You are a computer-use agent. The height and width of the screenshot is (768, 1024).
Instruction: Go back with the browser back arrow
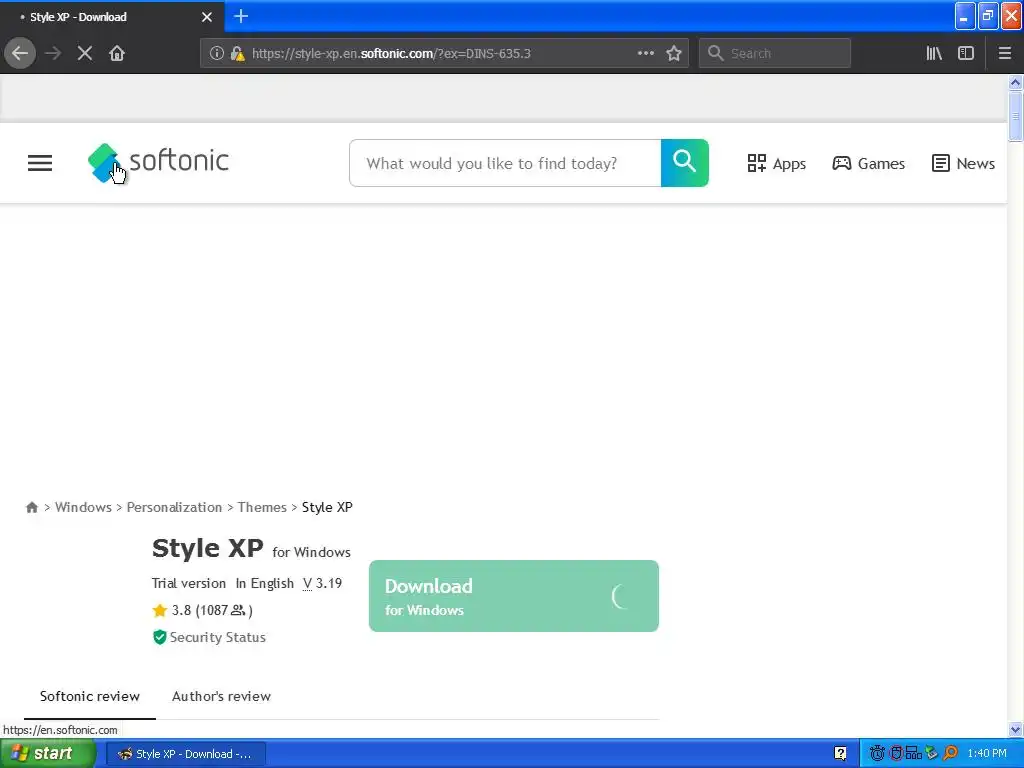[20, 53]
